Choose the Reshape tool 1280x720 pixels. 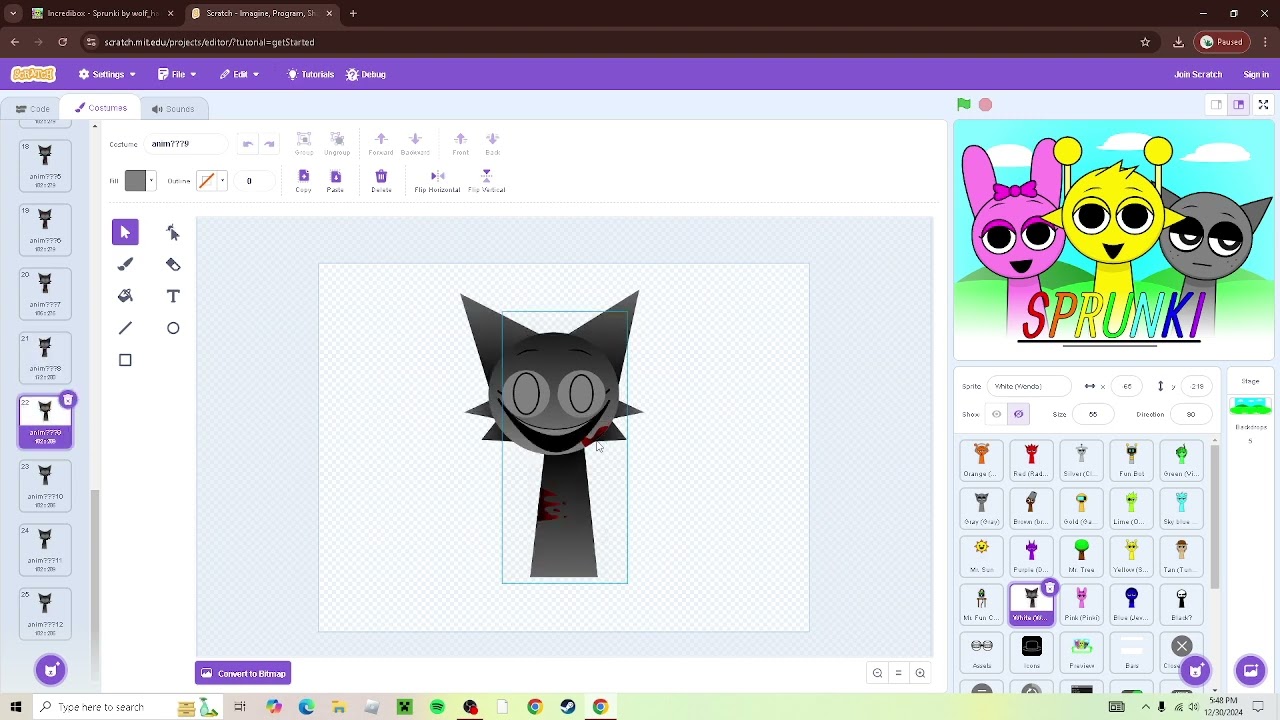point(173,232)
